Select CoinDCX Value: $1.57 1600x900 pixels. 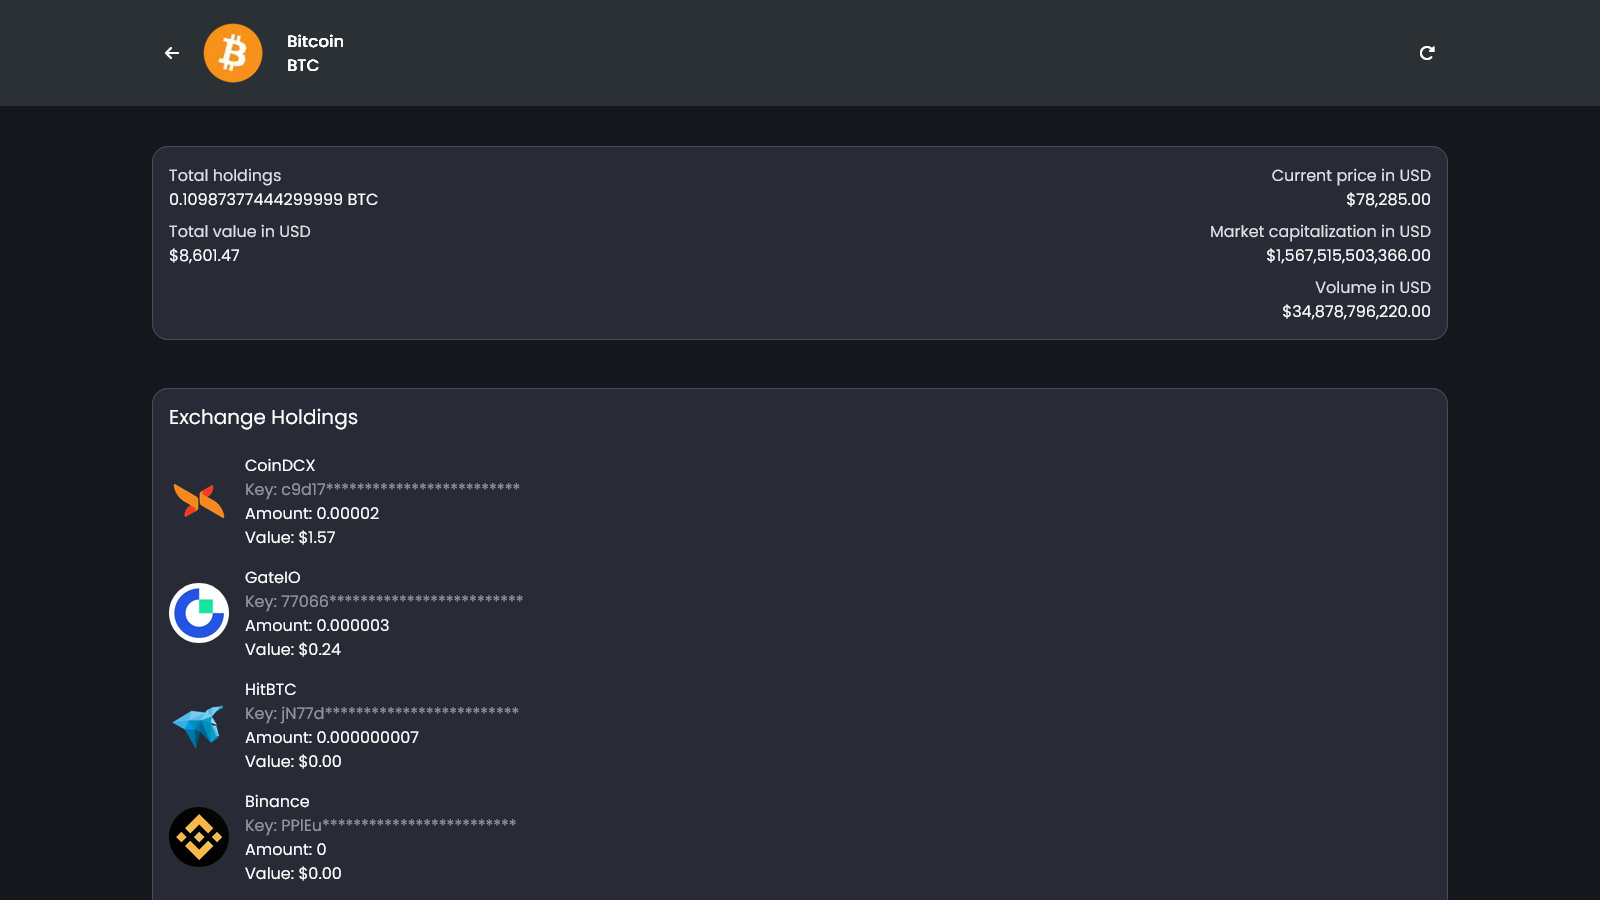click(290, 537)
